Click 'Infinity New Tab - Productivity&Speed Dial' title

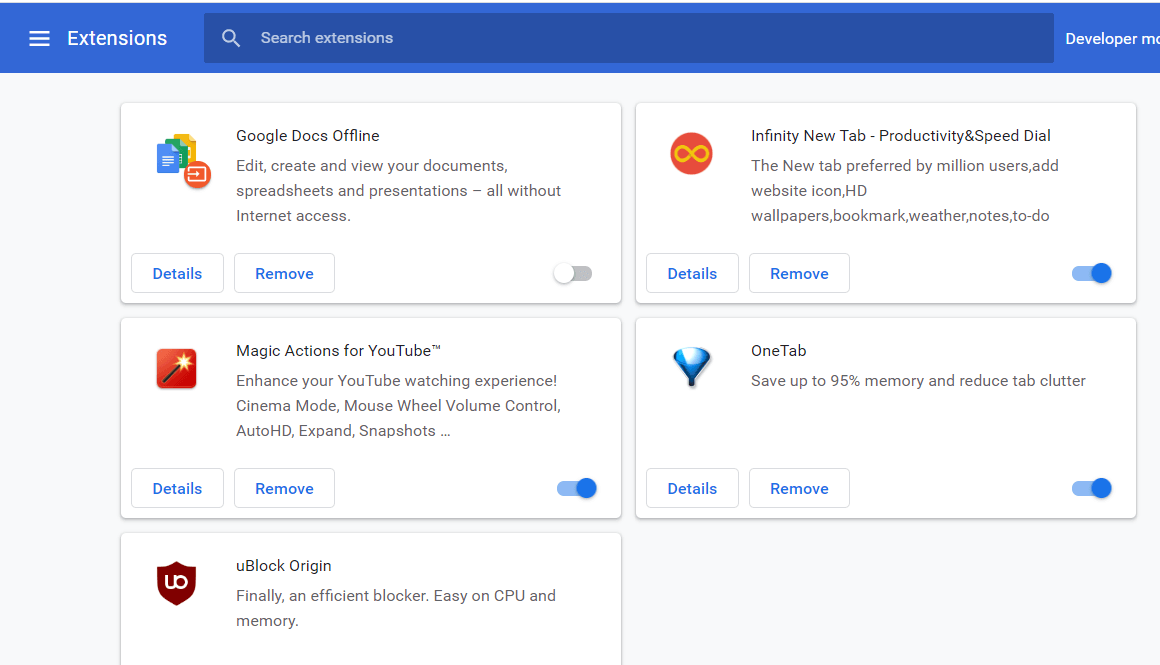900,136
